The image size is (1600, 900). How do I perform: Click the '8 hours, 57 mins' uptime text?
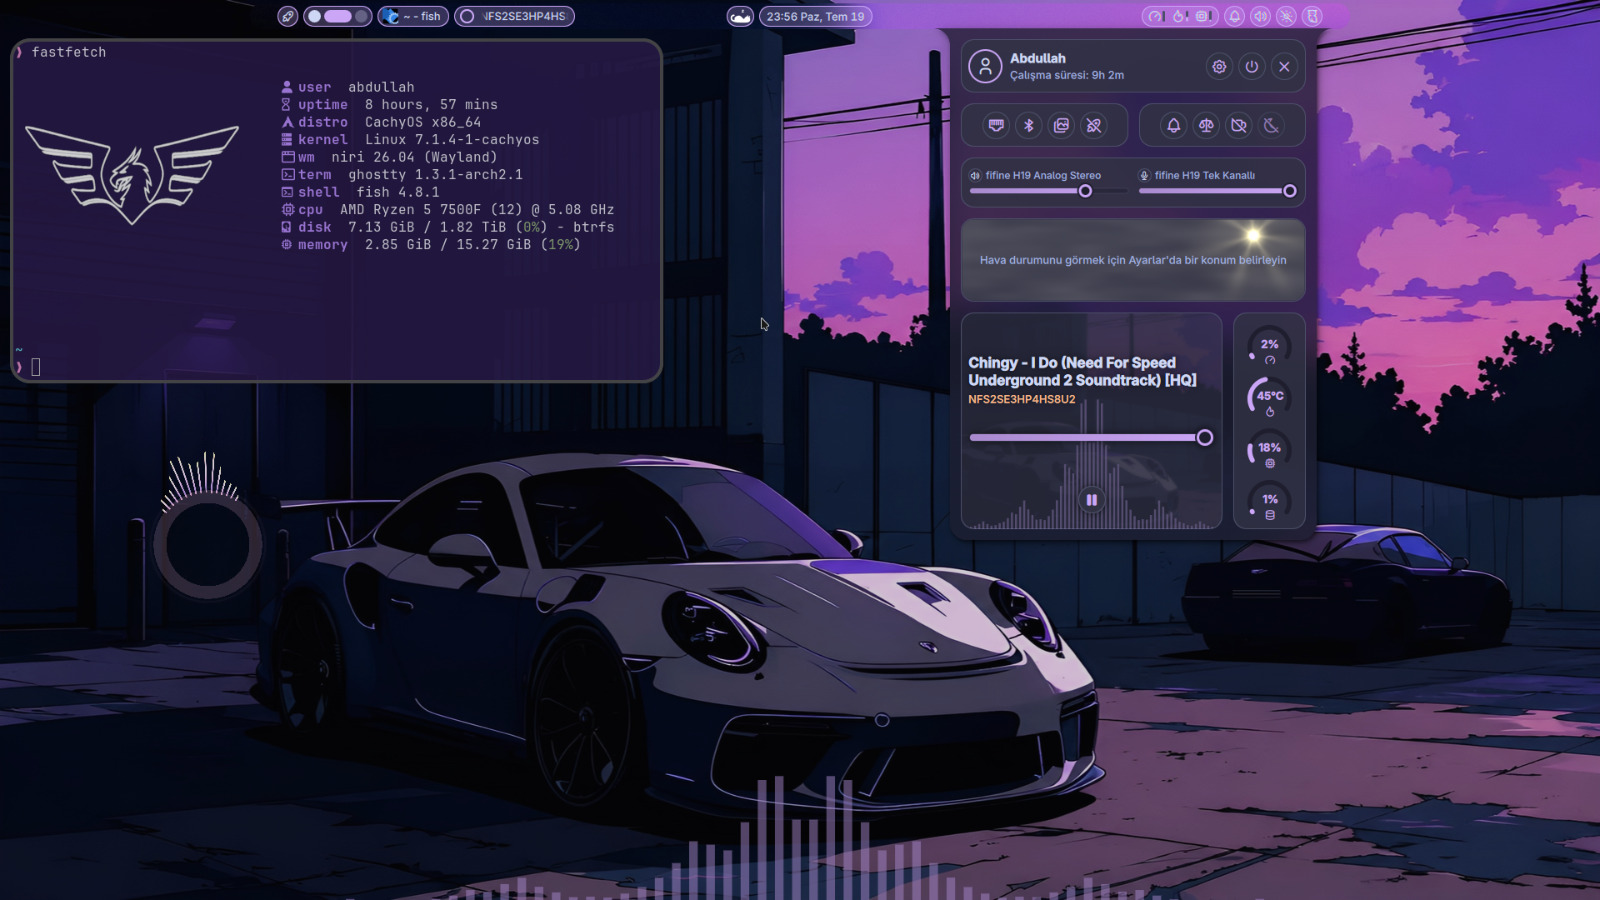tap(431, 105)
